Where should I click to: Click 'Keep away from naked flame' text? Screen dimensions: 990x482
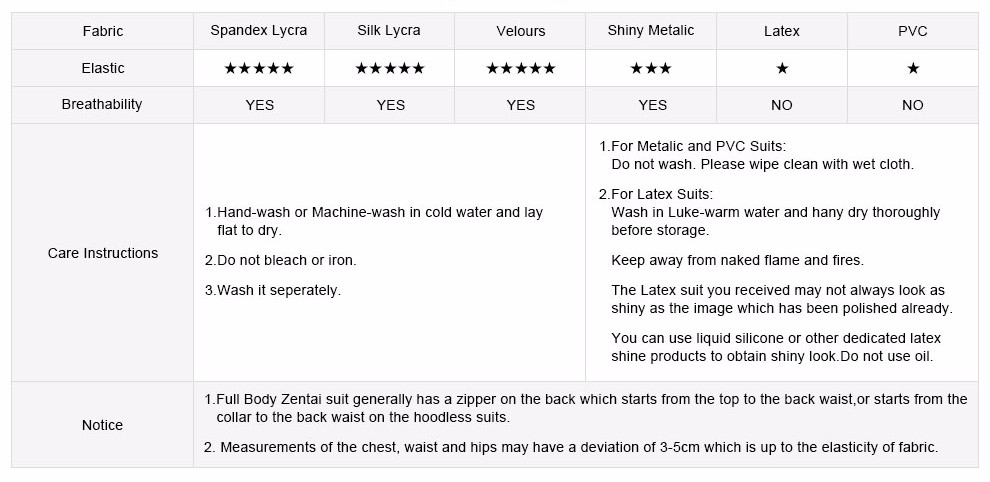point(737,261)
